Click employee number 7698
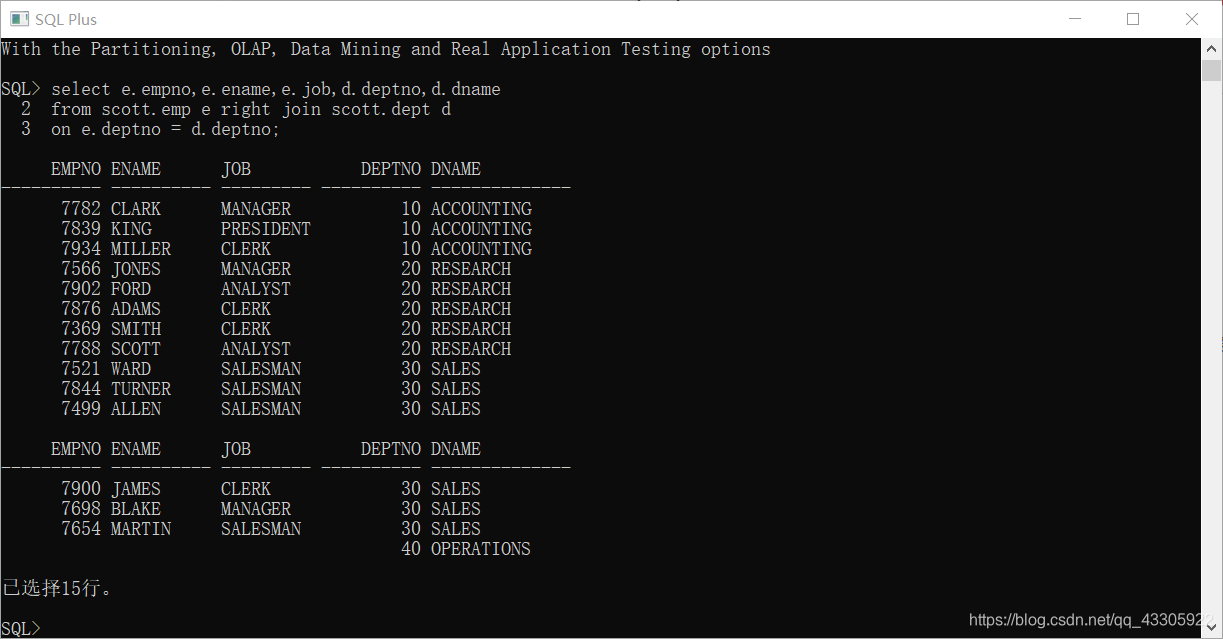 81,509
